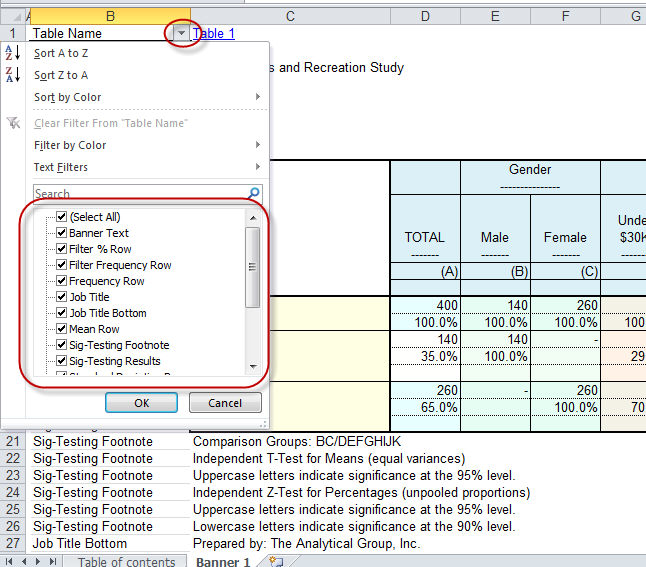Click the cell reading 'Comparison Groups: BC/DEFGHIJK'
646x567 pixels.
point(297,441)
